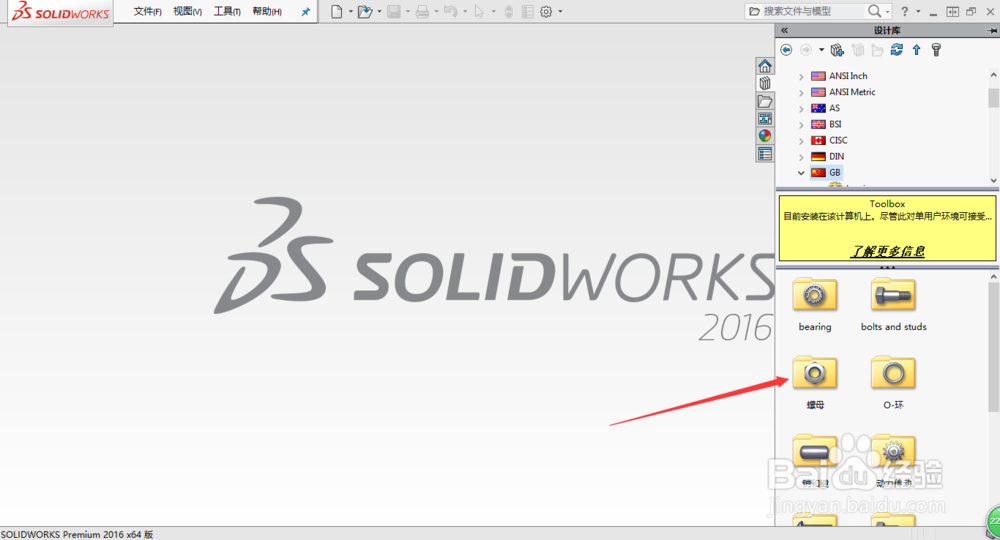Open the 视图(V) menu
Viewport: 1000px width, 540px height.
[x=188, y=11]
